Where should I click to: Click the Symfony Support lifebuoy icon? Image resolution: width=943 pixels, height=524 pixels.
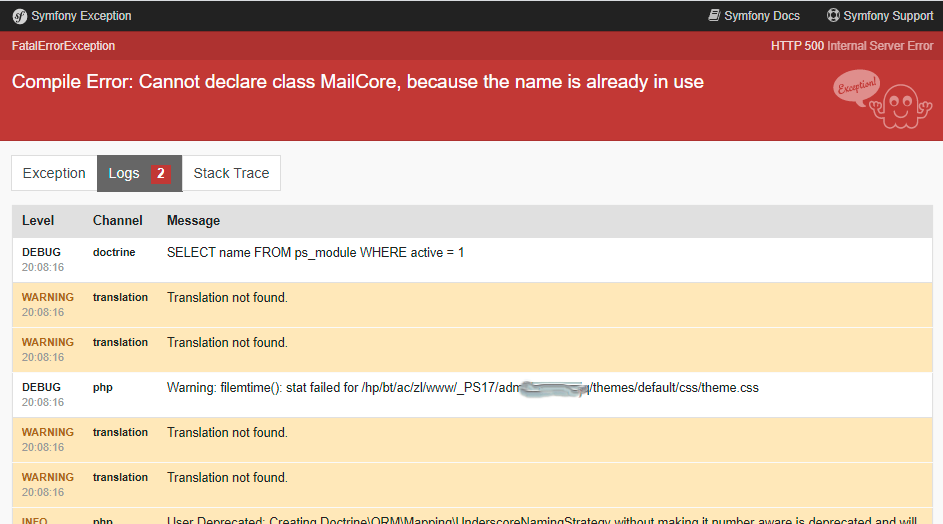click(x=833, y=16)
